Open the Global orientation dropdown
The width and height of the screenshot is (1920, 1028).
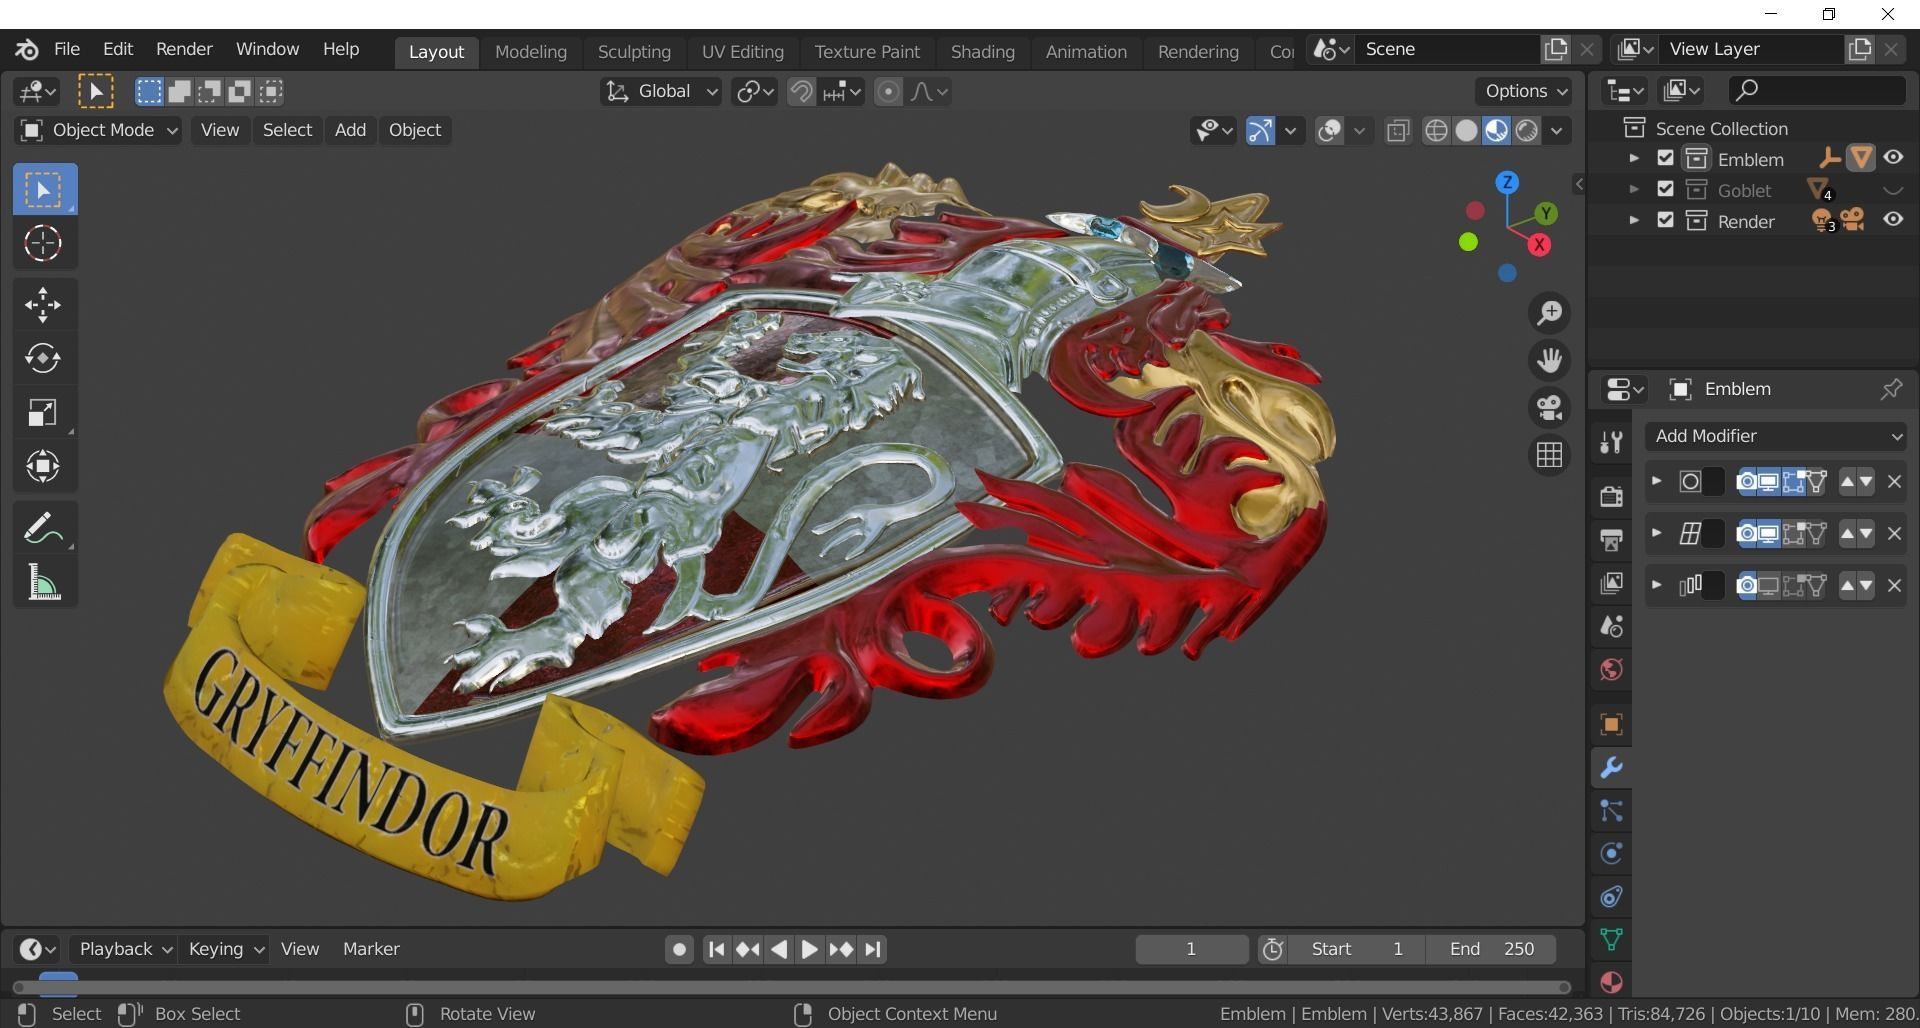(661, 92)
